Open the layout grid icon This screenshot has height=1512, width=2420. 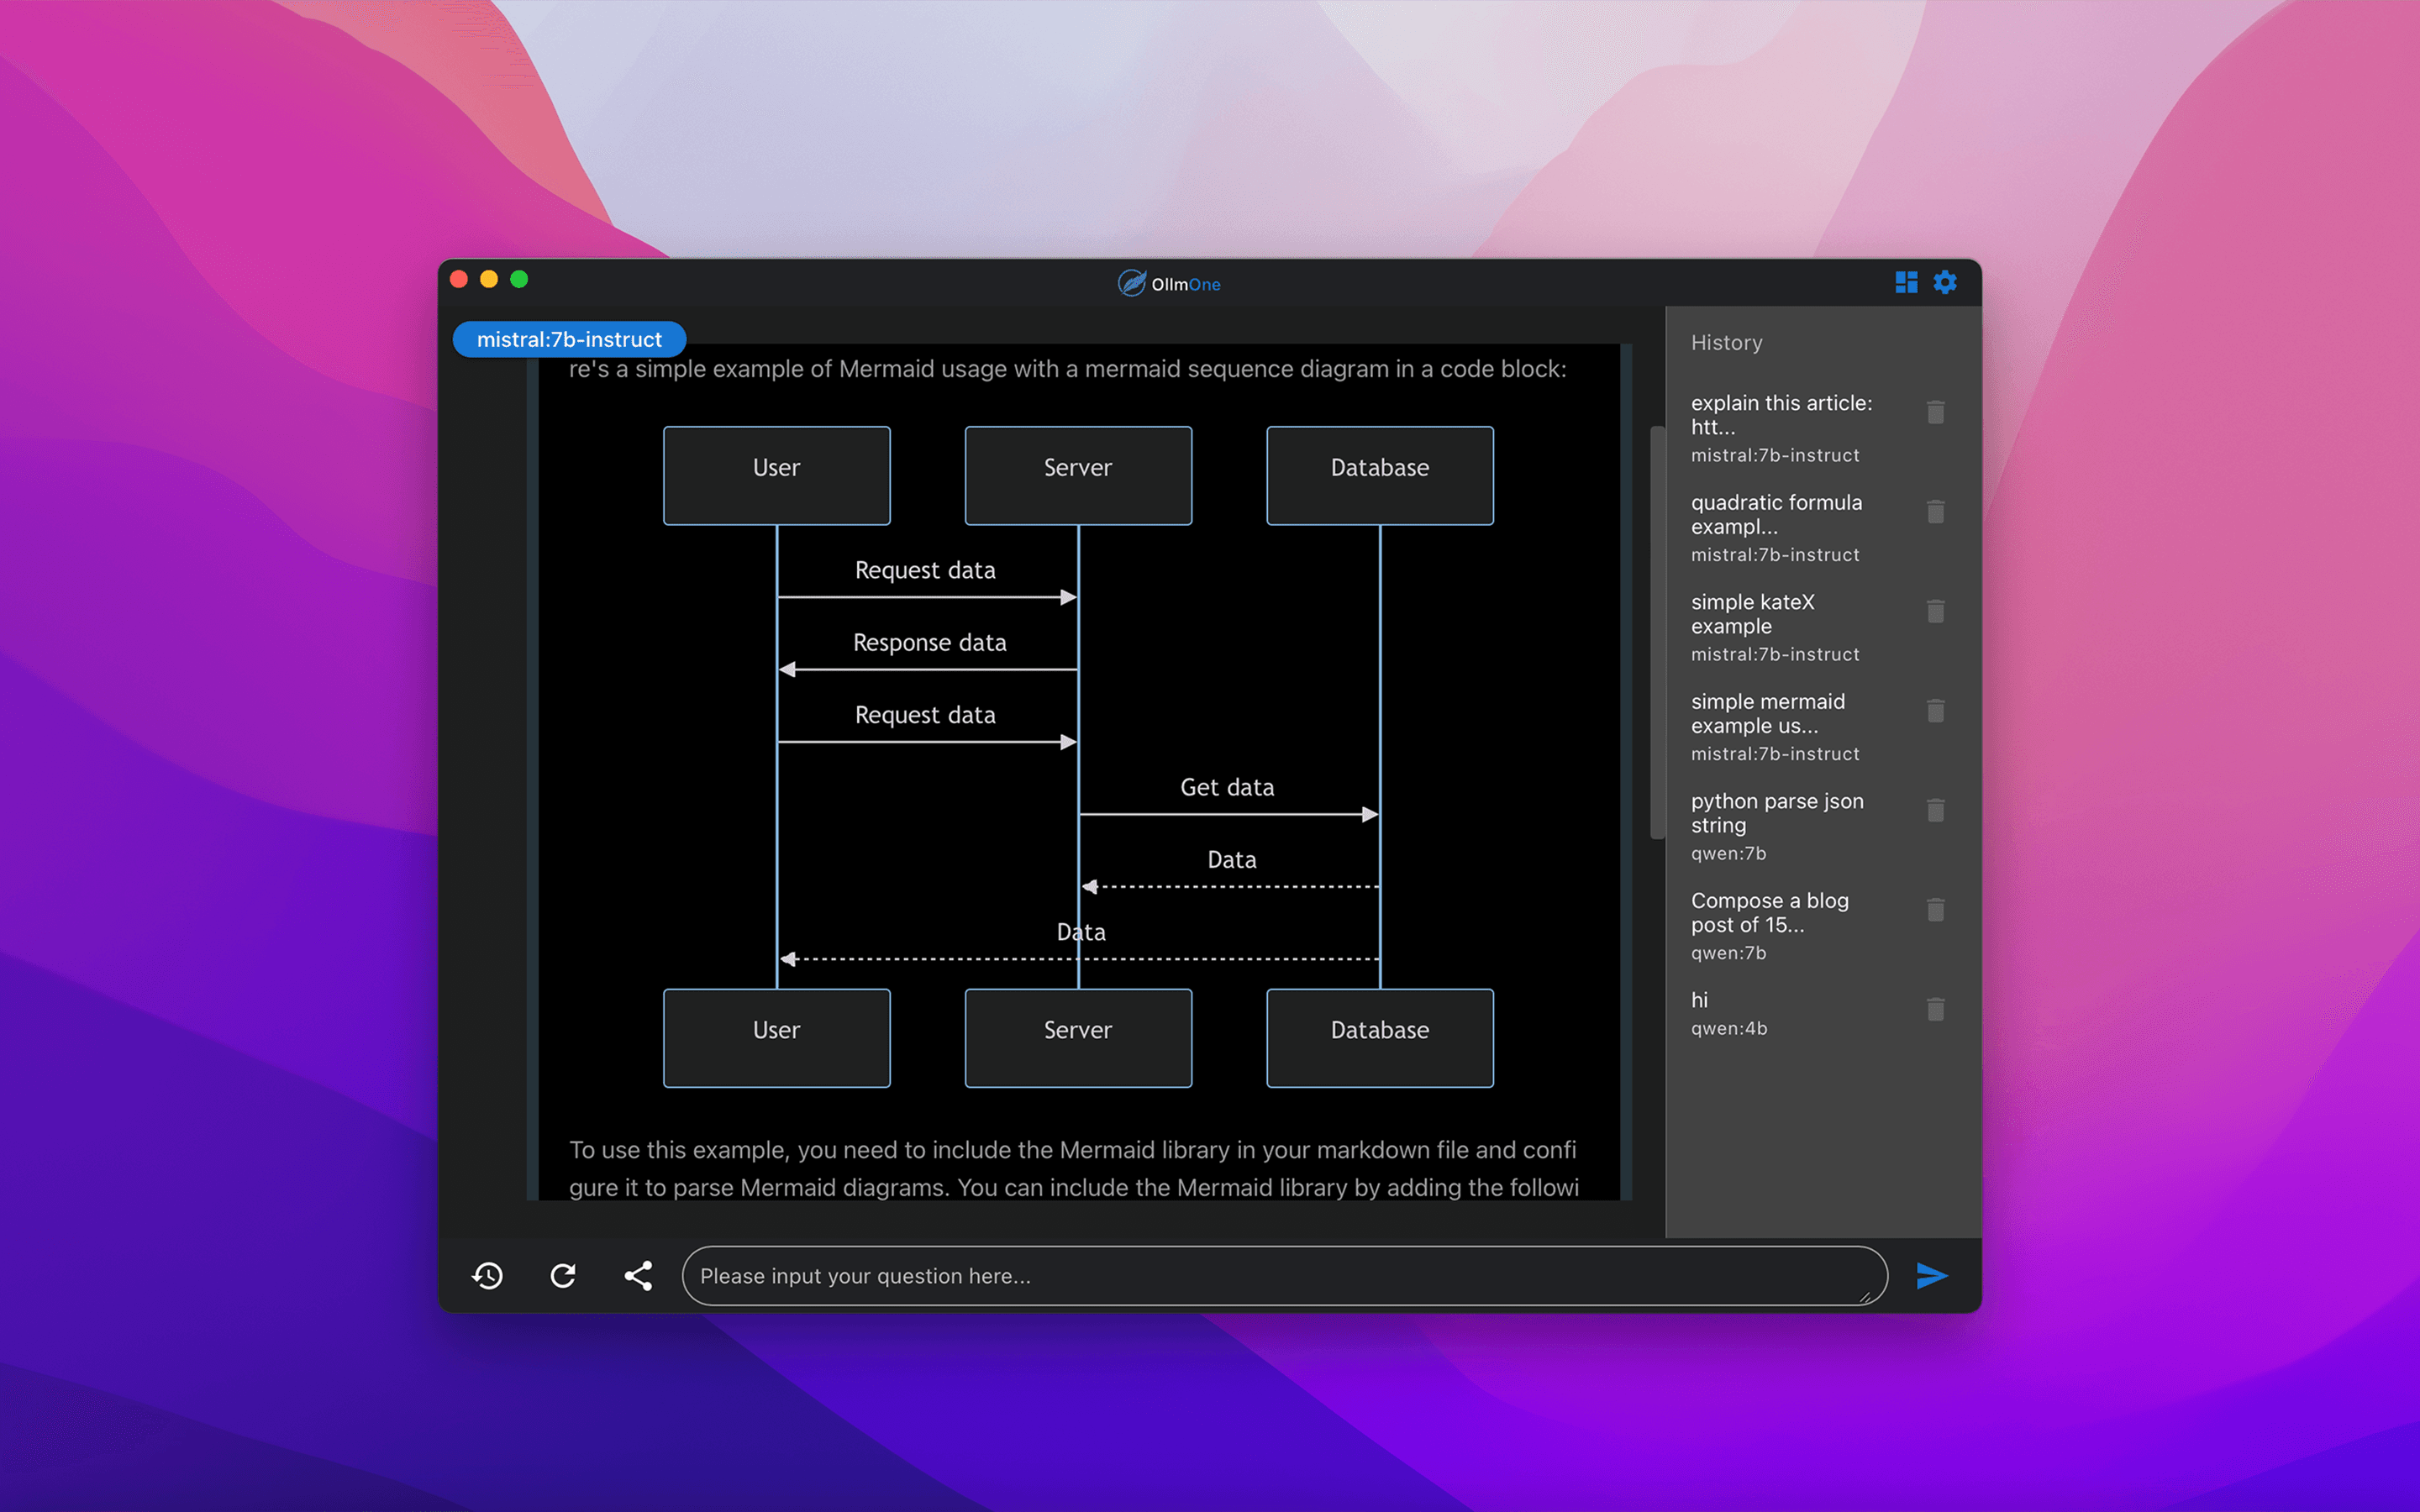1906,283
